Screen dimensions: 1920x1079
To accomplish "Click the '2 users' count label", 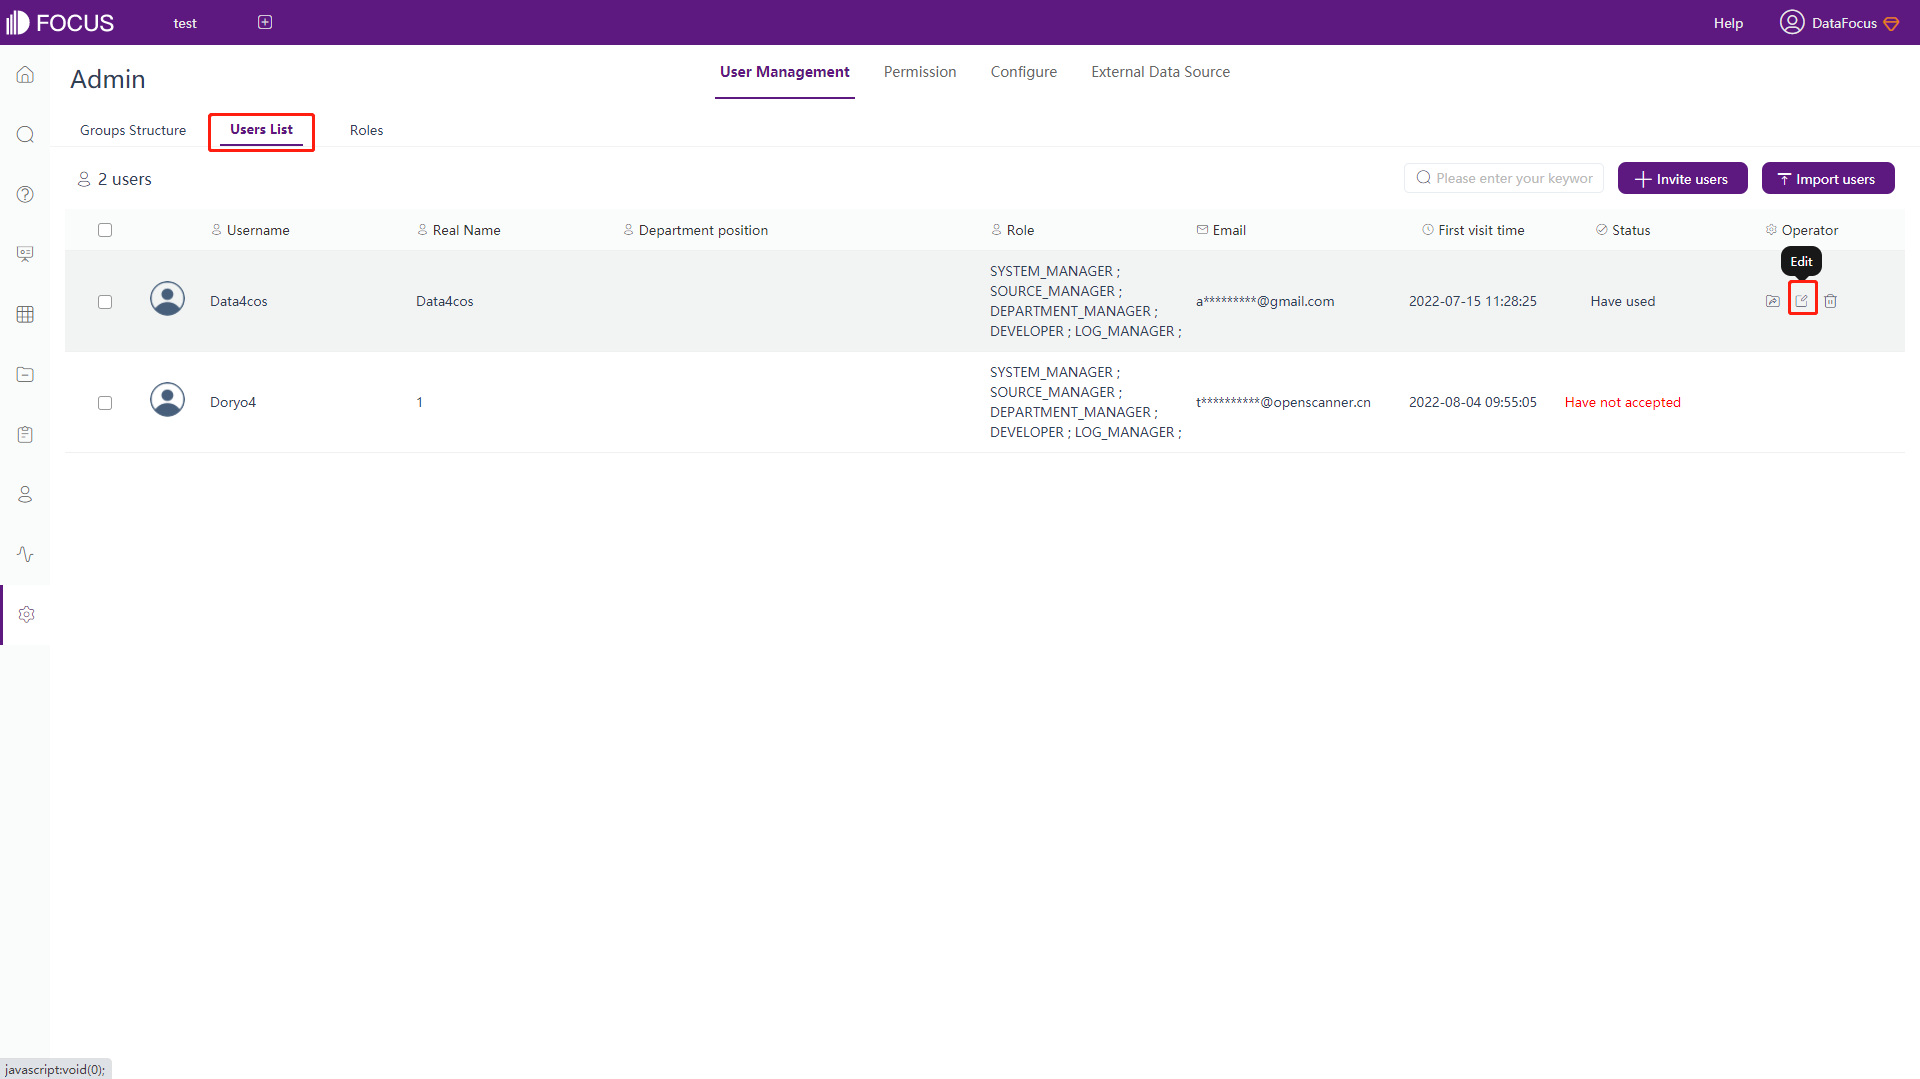I will (x=124, y=179).
